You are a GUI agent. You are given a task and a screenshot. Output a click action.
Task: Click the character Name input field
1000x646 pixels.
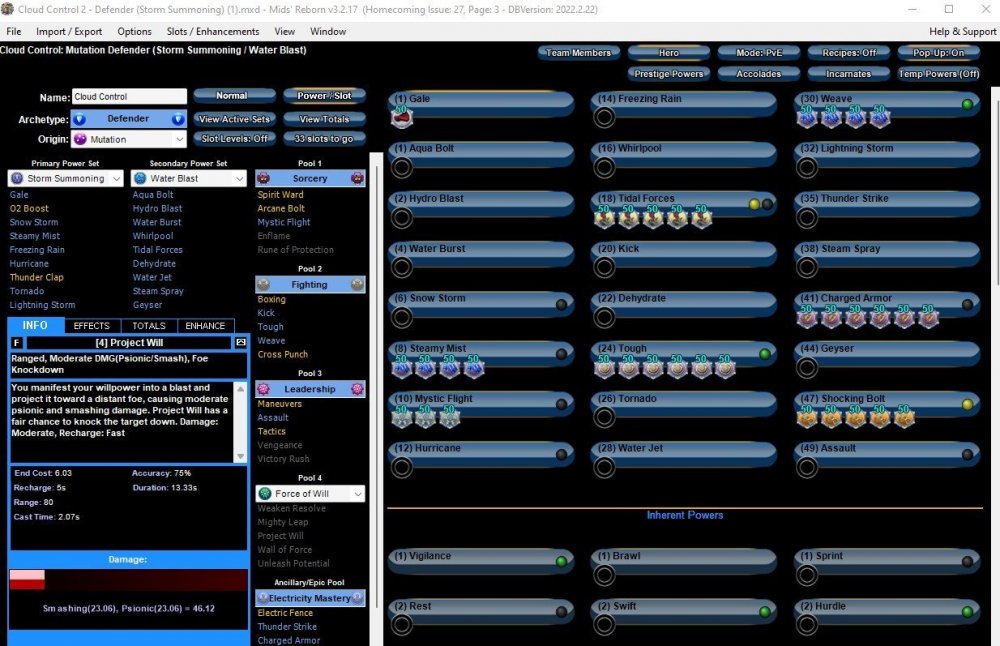[x=129, y=97]
